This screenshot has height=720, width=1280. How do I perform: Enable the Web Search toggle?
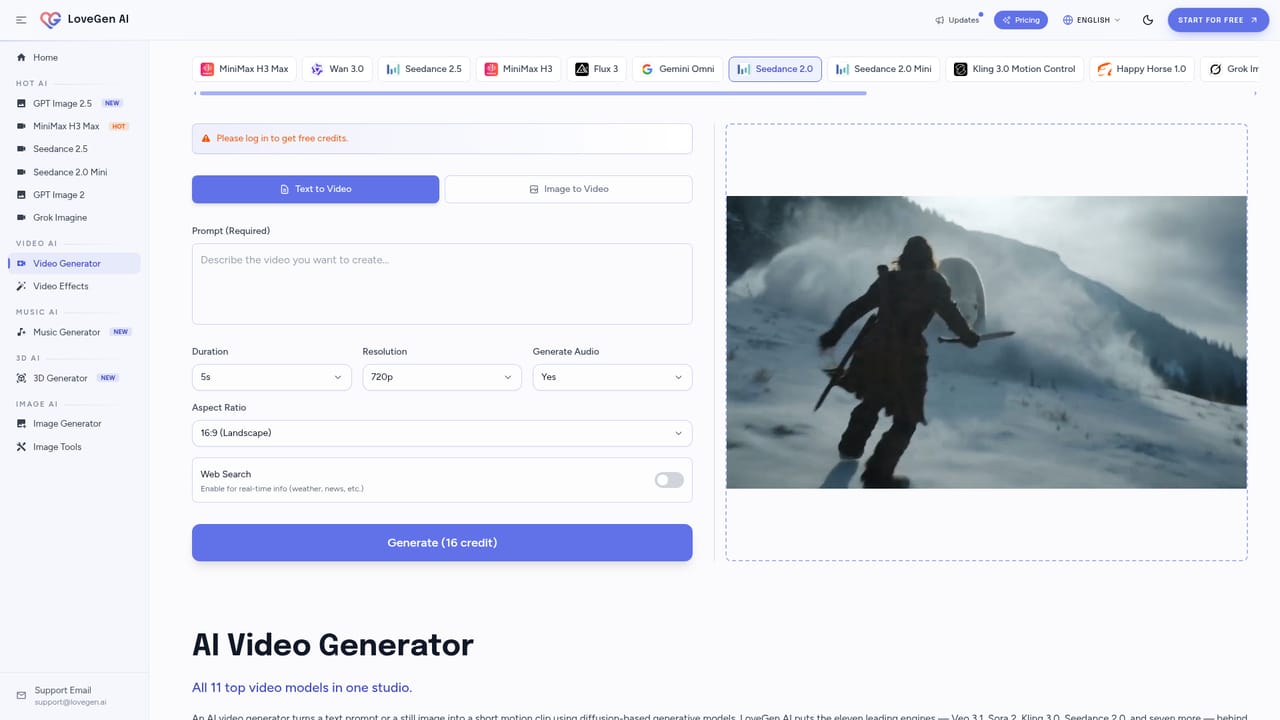click(669, 480)
